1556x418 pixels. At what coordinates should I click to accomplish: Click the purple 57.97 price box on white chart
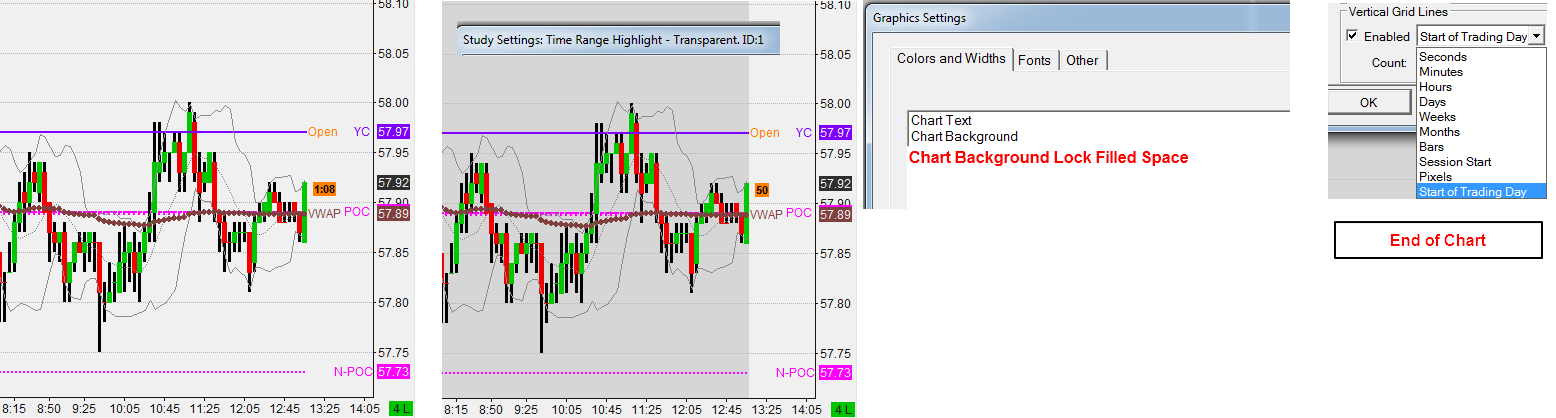pyautogui.click(x=393, y=132)
